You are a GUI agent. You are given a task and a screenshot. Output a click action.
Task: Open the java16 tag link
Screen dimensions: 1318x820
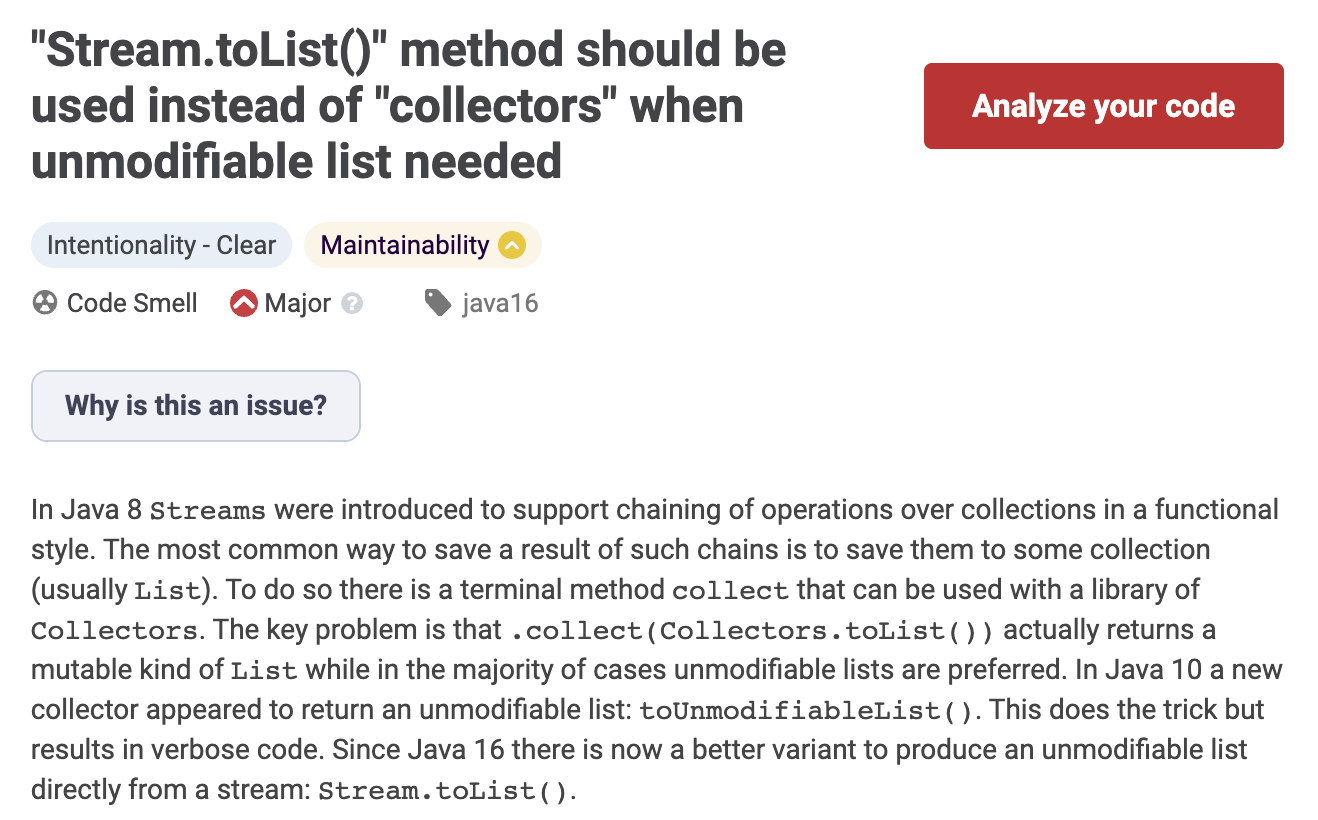point(500,303)
